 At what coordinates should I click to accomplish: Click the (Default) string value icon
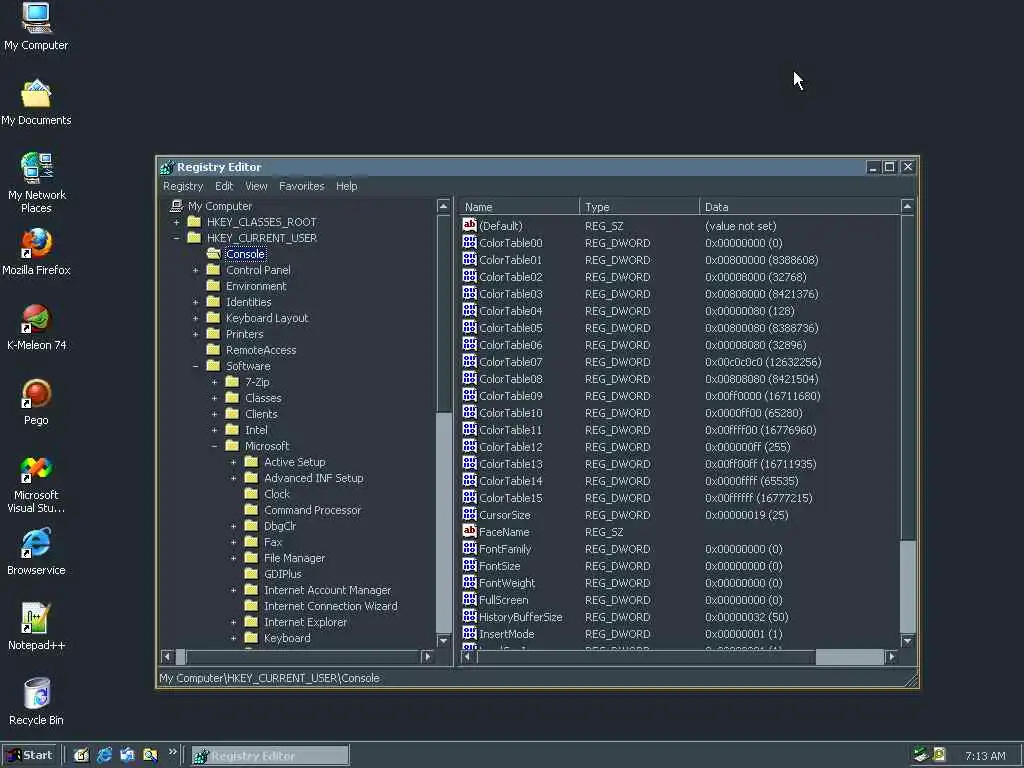pos(470,225)
